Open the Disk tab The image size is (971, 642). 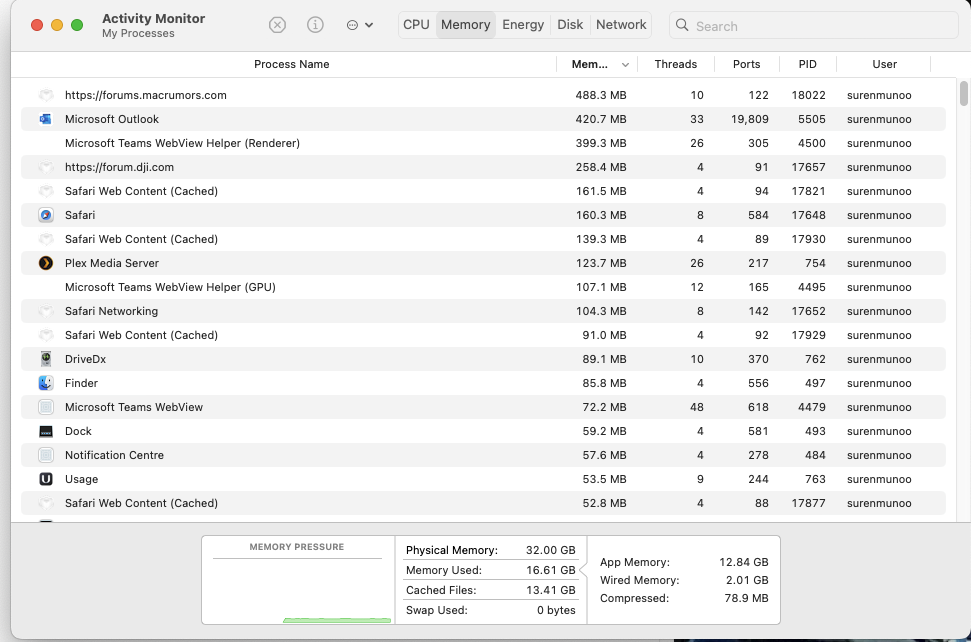[x=570, y=25]
